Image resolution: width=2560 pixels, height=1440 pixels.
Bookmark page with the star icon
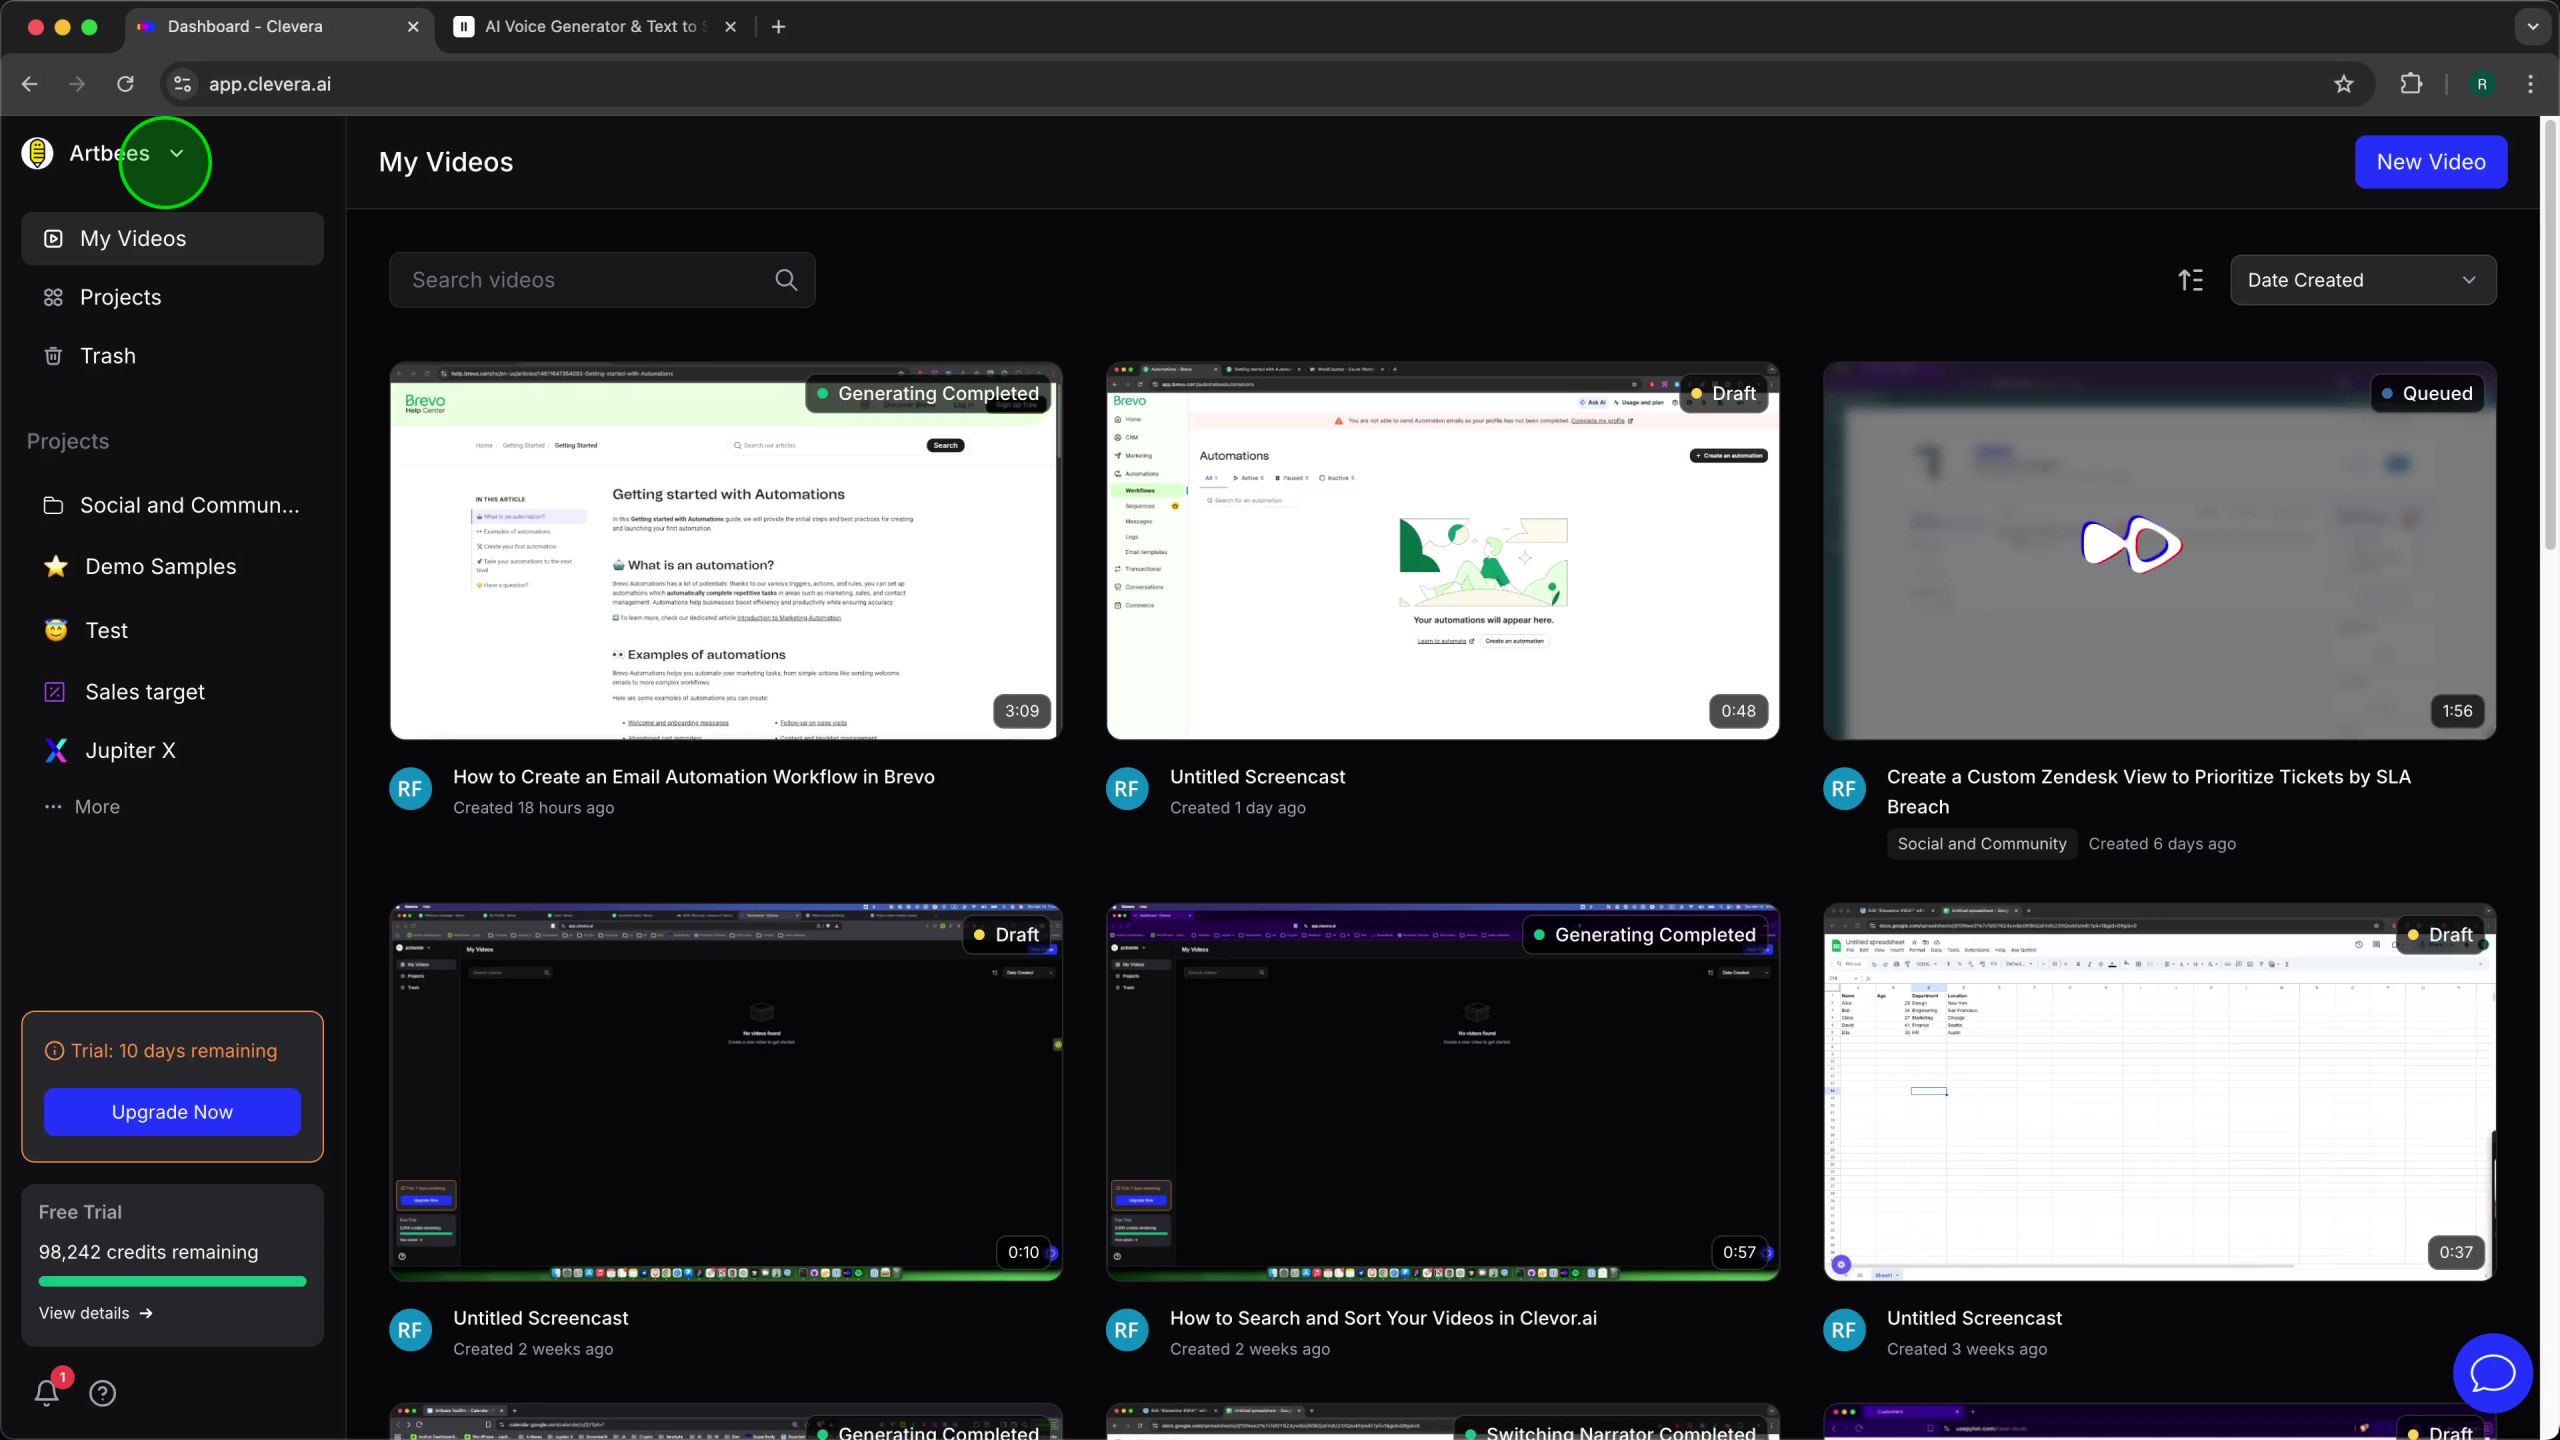tap(2343, 84)
